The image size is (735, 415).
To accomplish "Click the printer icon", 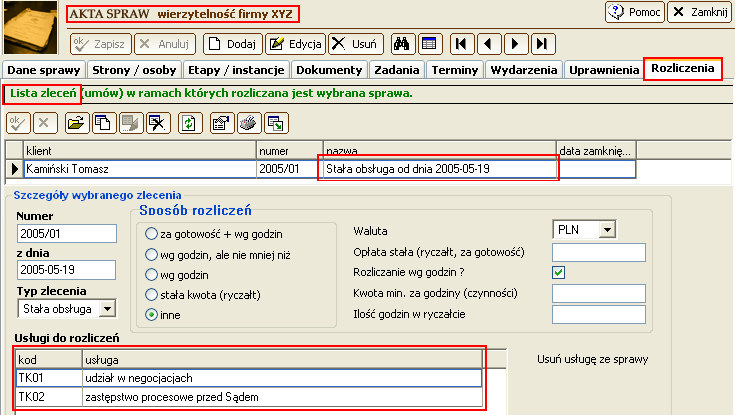I will pyautogui.click(x=249, y=123).
